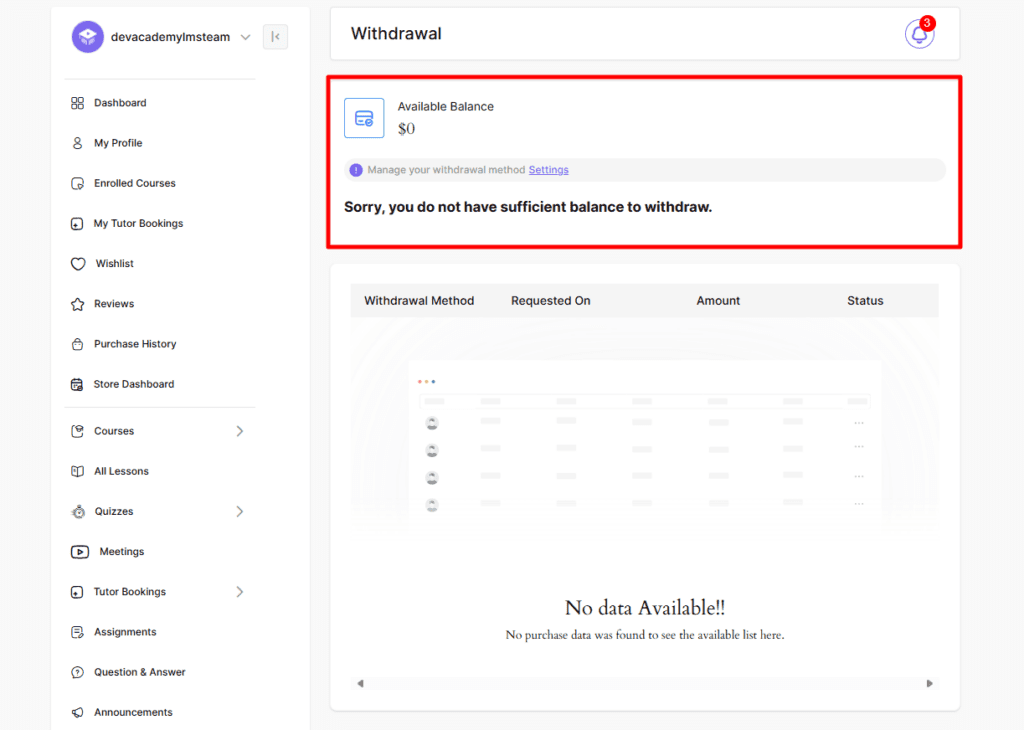Open the Dashboard via the grid icon
Screen dimensions: 1024x730
click(77, 102)
